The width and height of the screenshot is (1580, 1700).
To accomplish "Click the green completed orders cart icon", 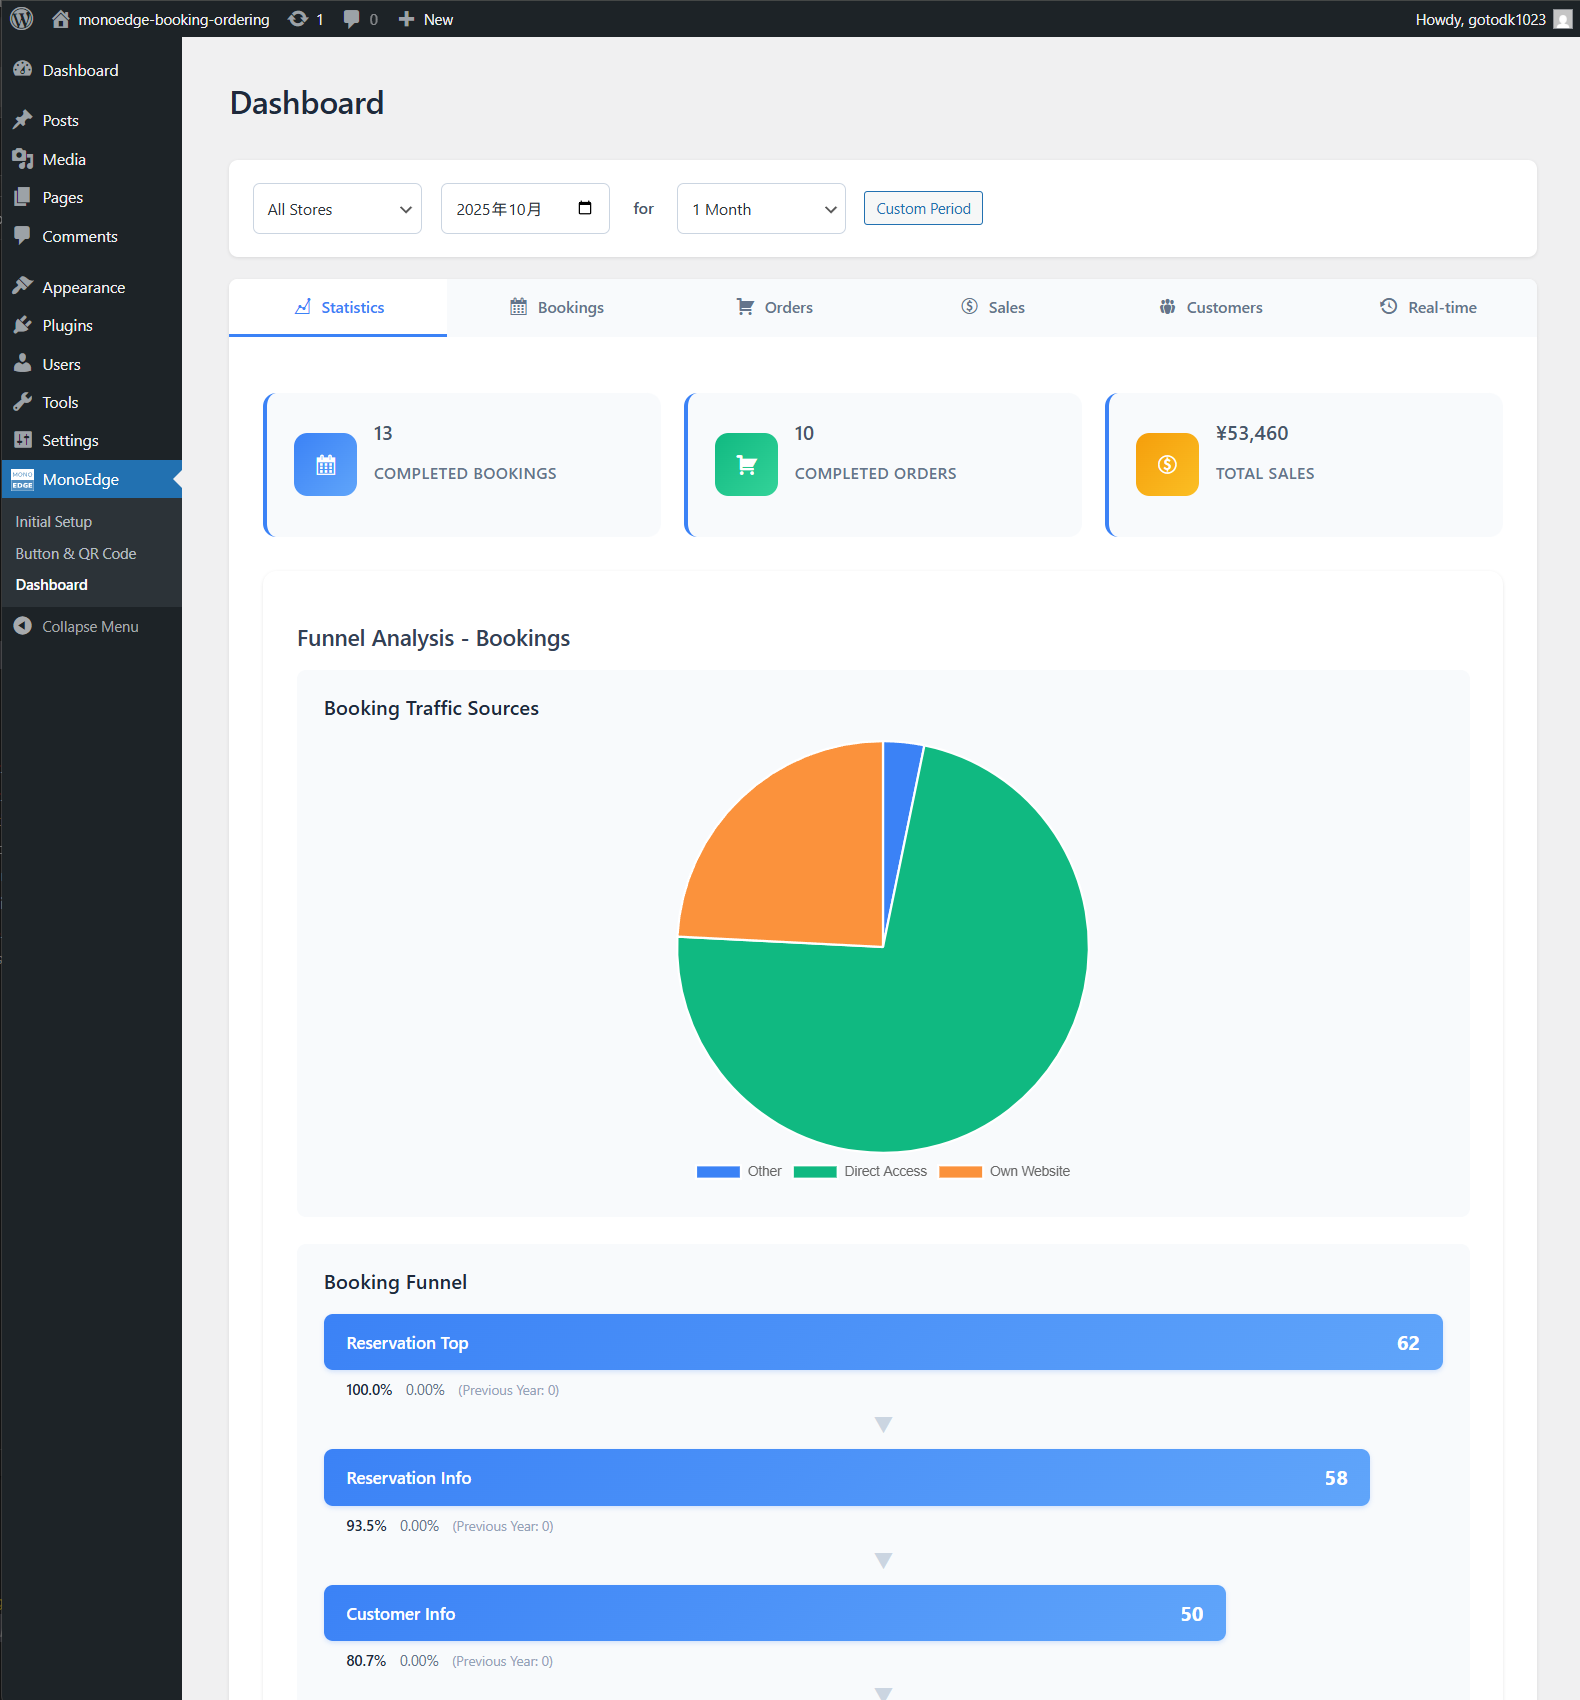I will 746,464.
